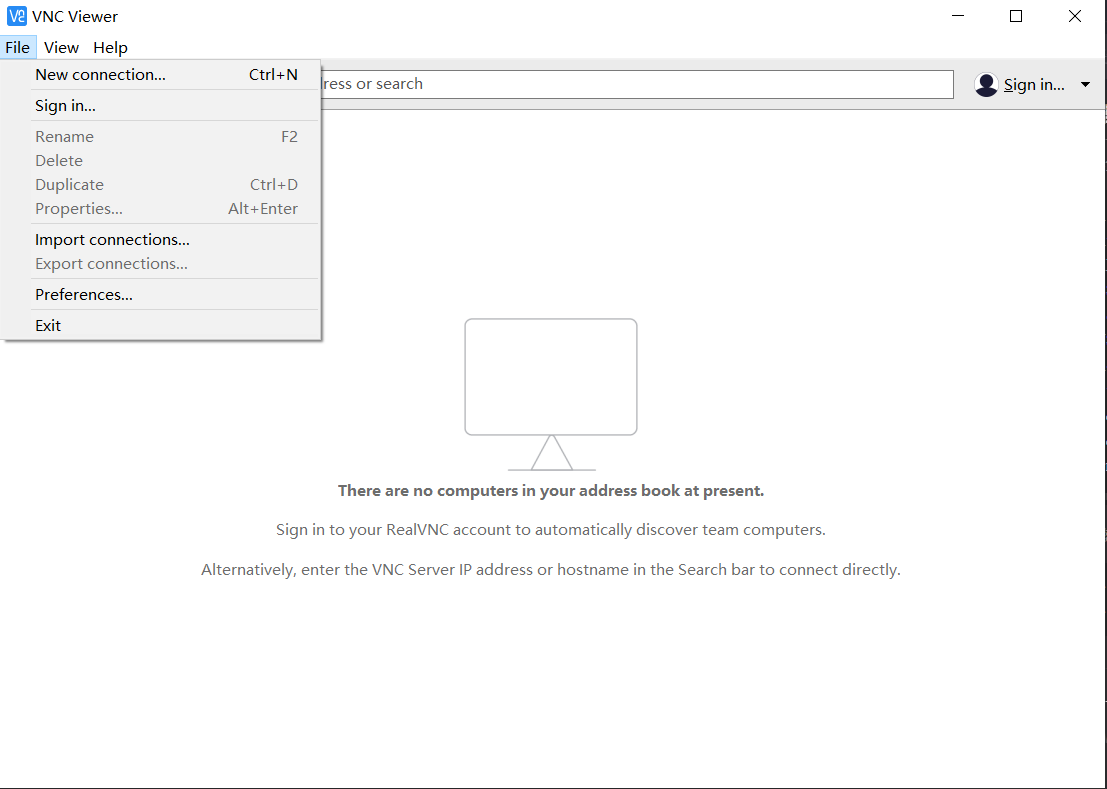Click the File menu bar item

[x=17, y=48]
